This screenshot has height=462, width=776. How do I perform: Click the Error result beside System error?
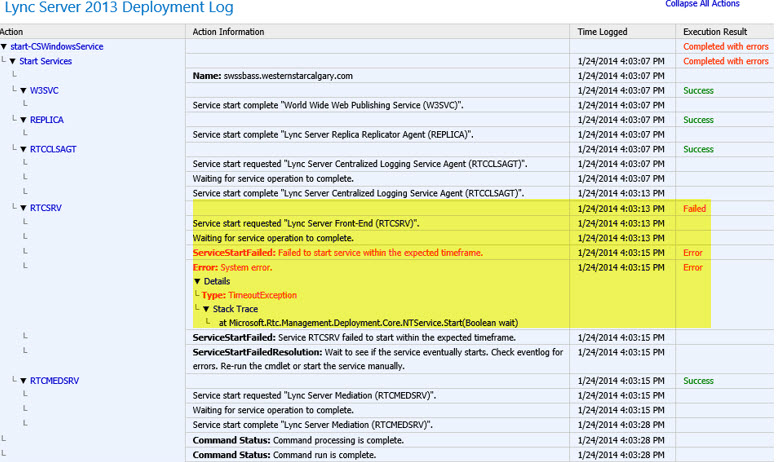(x=693, y=268)
